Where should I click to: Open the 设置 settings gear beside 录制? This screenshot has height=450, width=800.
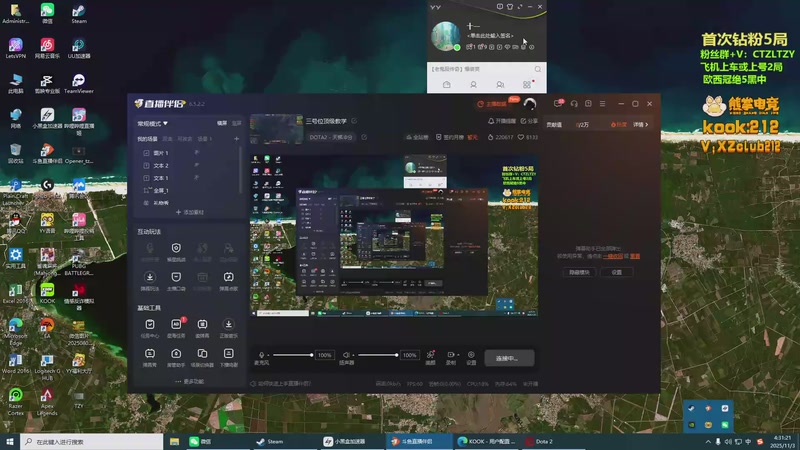(x=471, y=358)
